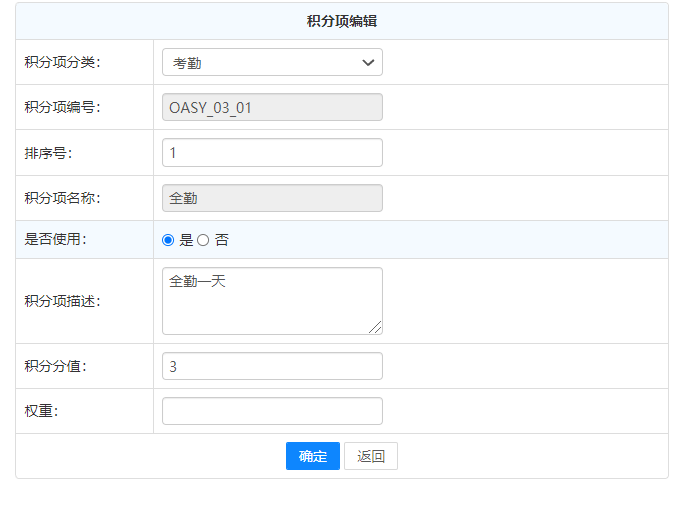Click the 是否使用 label

[55, 240]
